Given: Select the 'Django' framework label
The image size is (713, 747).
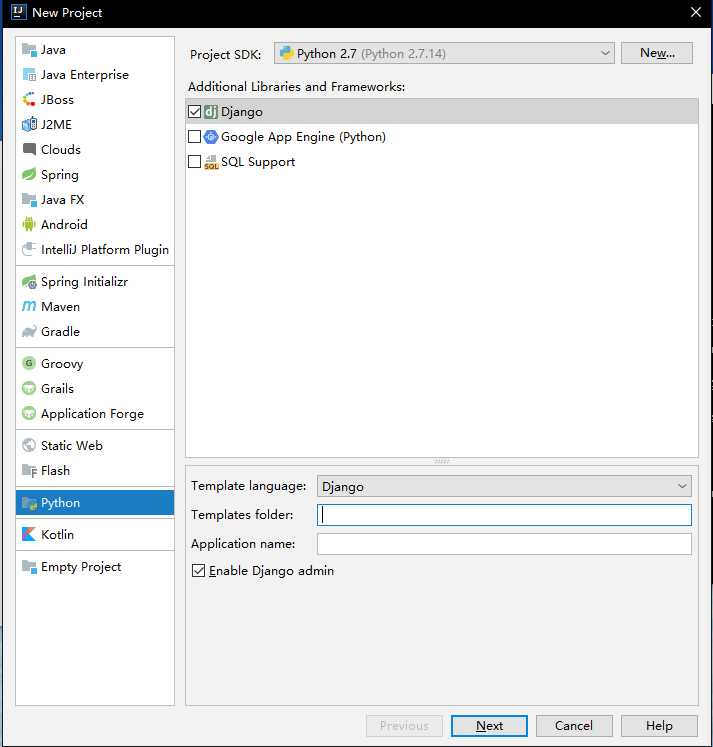Looking at the screenshot, I should pyautogui.click(x=241, y=112).
